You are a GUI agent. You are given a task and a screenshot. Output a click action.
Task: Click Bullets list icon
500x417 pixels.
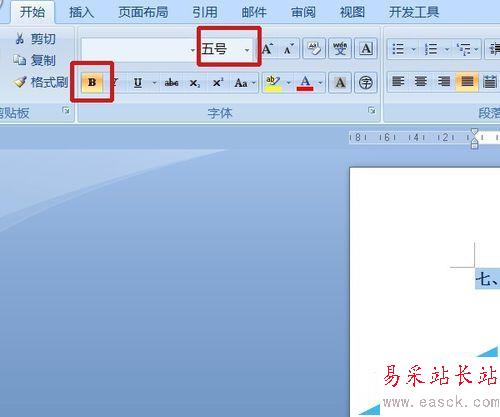[398, 49]
